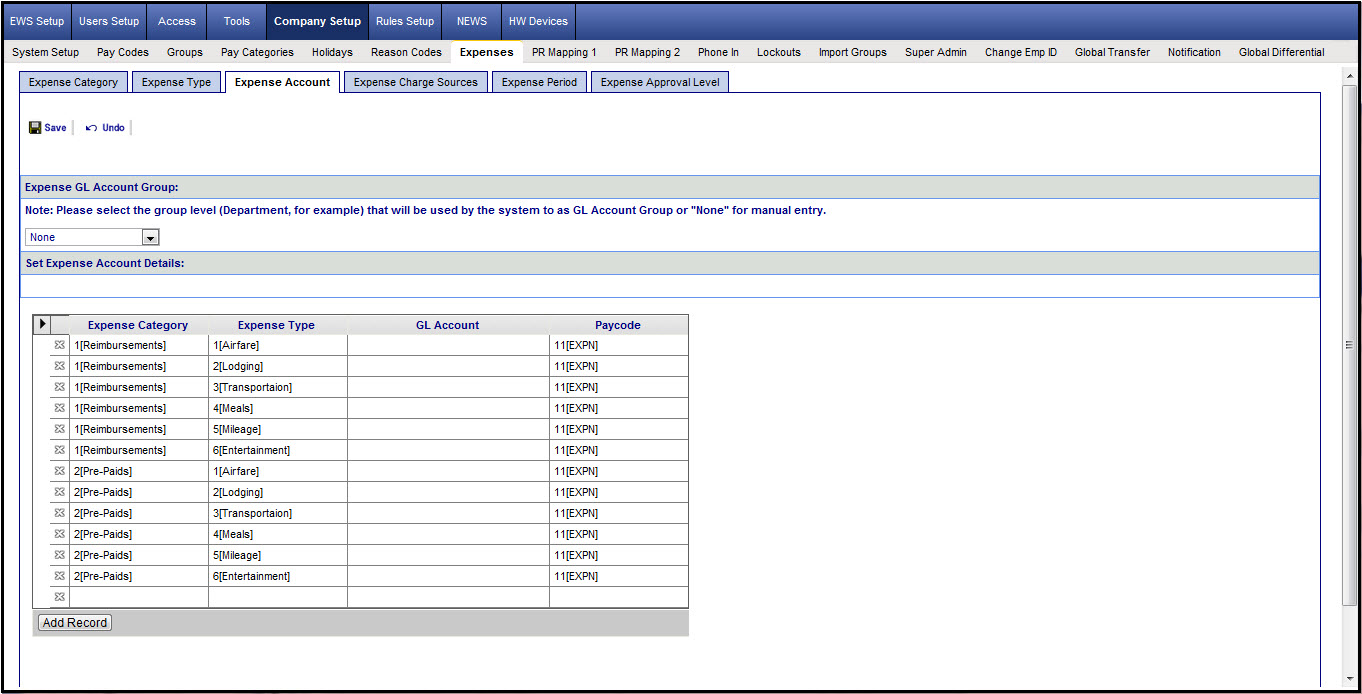This screenshot has width=1362, height=694.
Task: Delete row Pre-Paids Mileage via X icon
Action: (x=59, y=555)
